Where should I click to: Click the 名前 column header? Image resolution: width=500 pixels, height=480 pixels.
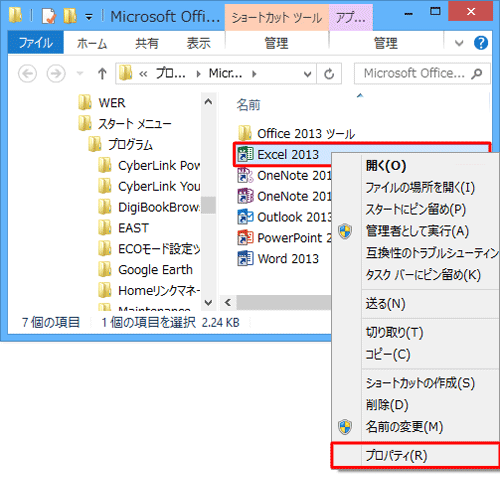point(248,105)
